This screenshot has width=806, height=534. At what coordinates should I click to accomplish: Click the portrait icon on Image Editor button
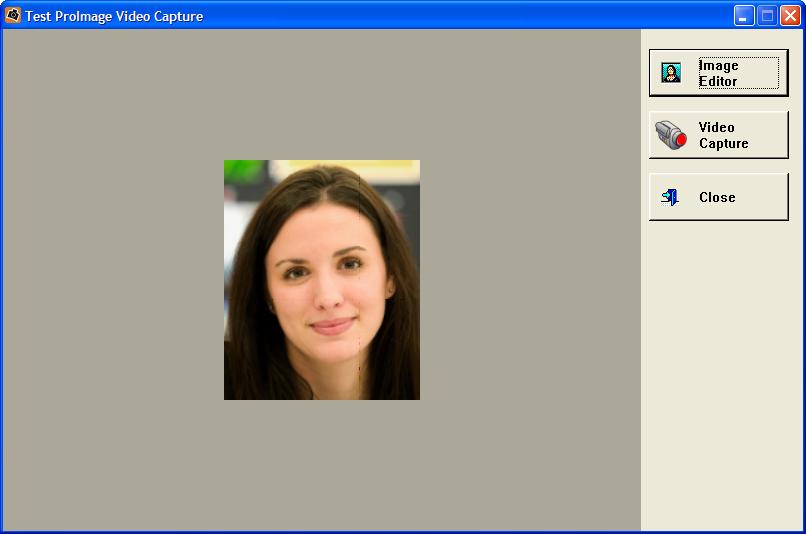[x=671, y=73]
